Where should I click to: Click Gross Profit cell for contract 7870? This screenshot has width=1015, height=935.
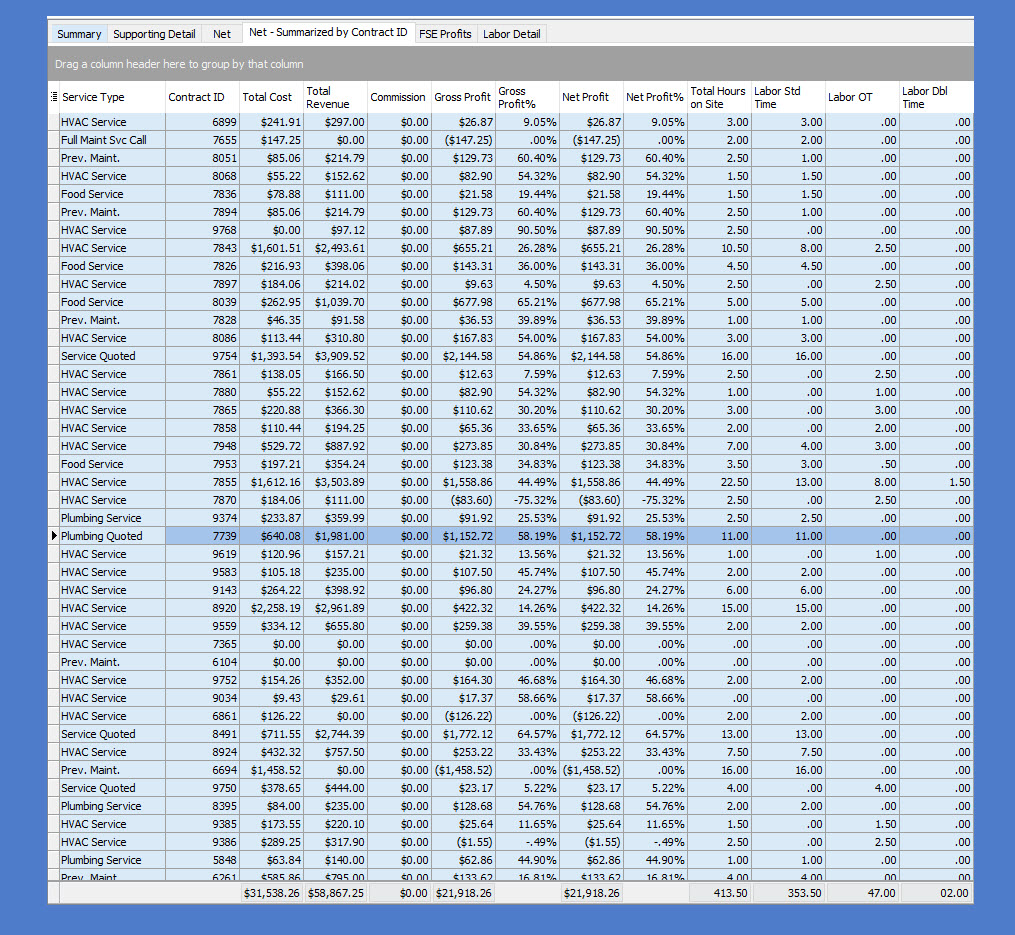point(463,500)
